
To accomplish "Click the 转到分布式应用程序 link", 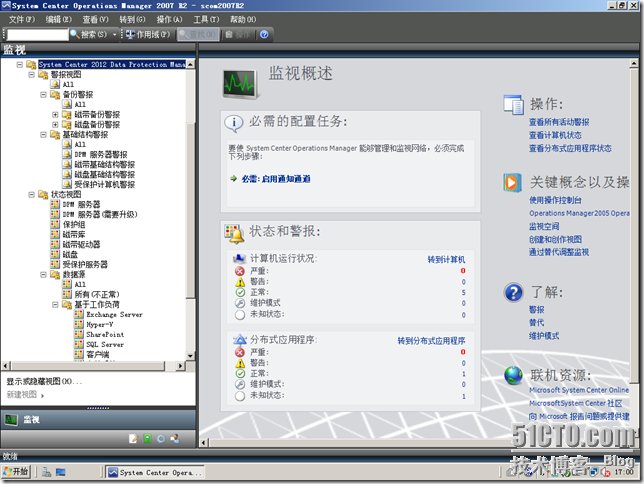I will (x=431, y=341).
